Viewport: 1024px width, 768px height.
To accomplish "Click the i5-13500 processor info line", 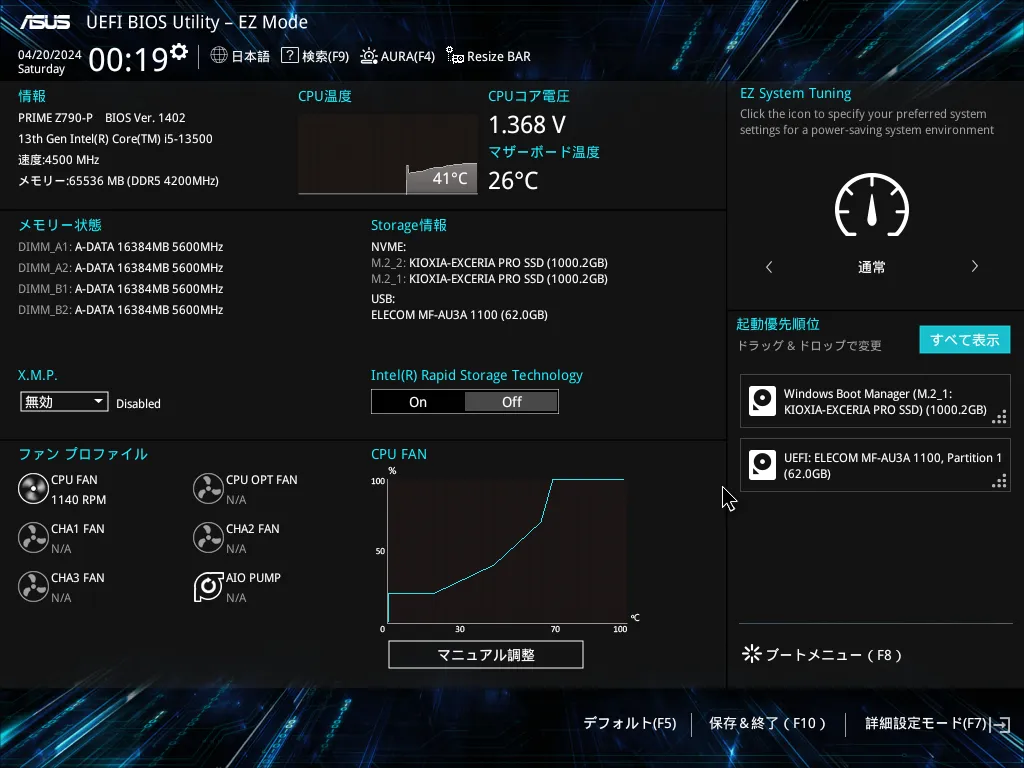I will pos(115,138).
